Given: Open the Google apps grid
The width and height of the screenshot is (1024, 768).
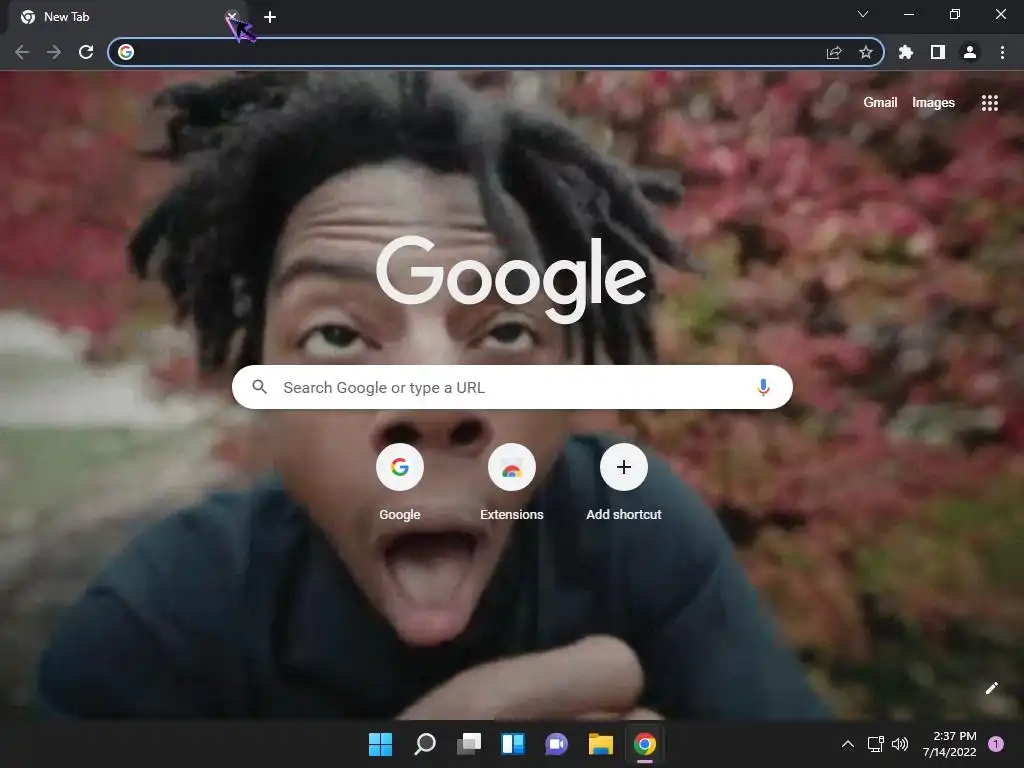Looking at the screenshot, I should point(989,103).
